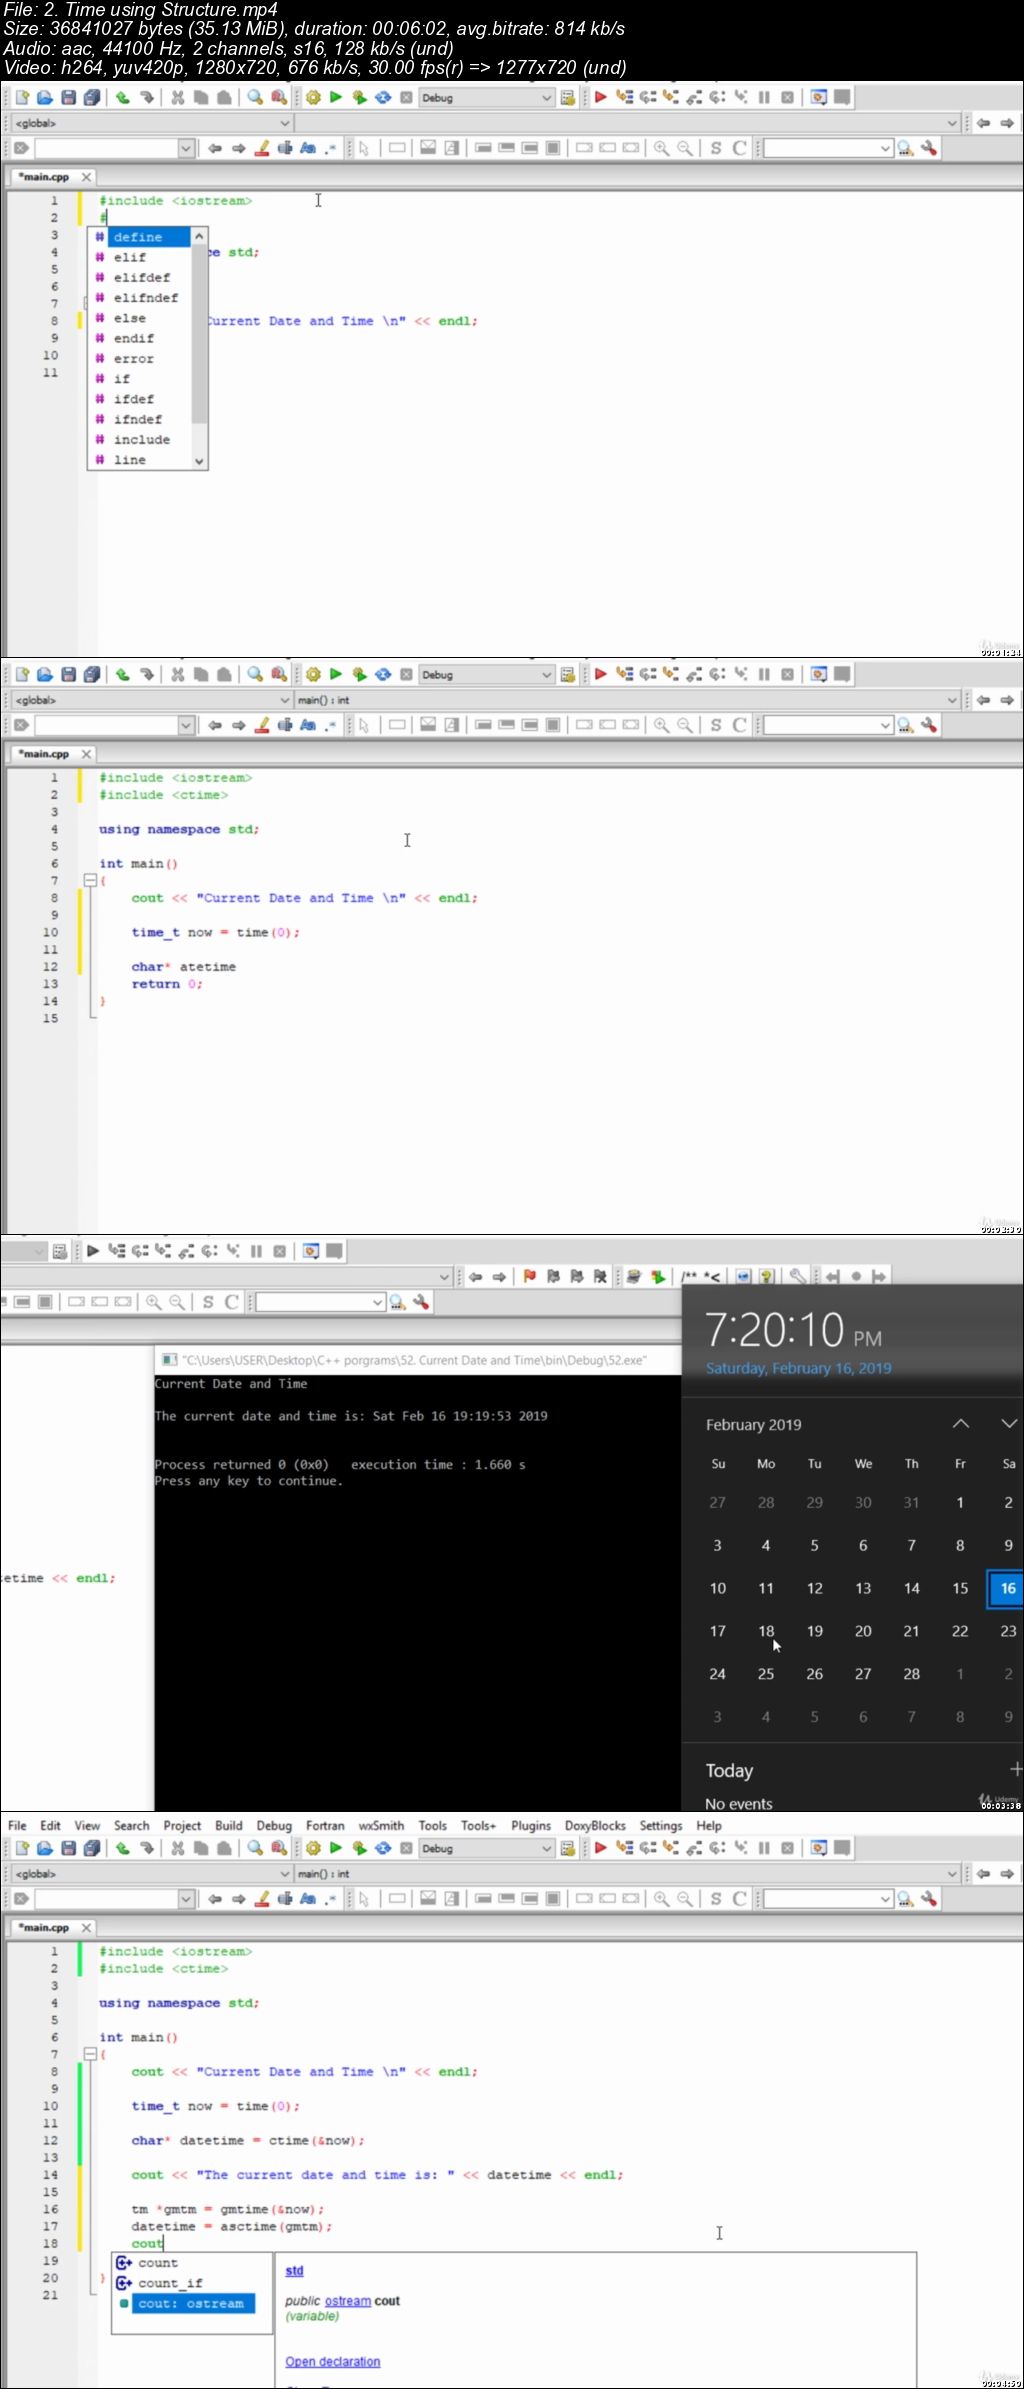Click Build gear icon in window with menu bar
This screenshot has height=2389, width=1024.
pyautogui.click(x=313, y=1848)
